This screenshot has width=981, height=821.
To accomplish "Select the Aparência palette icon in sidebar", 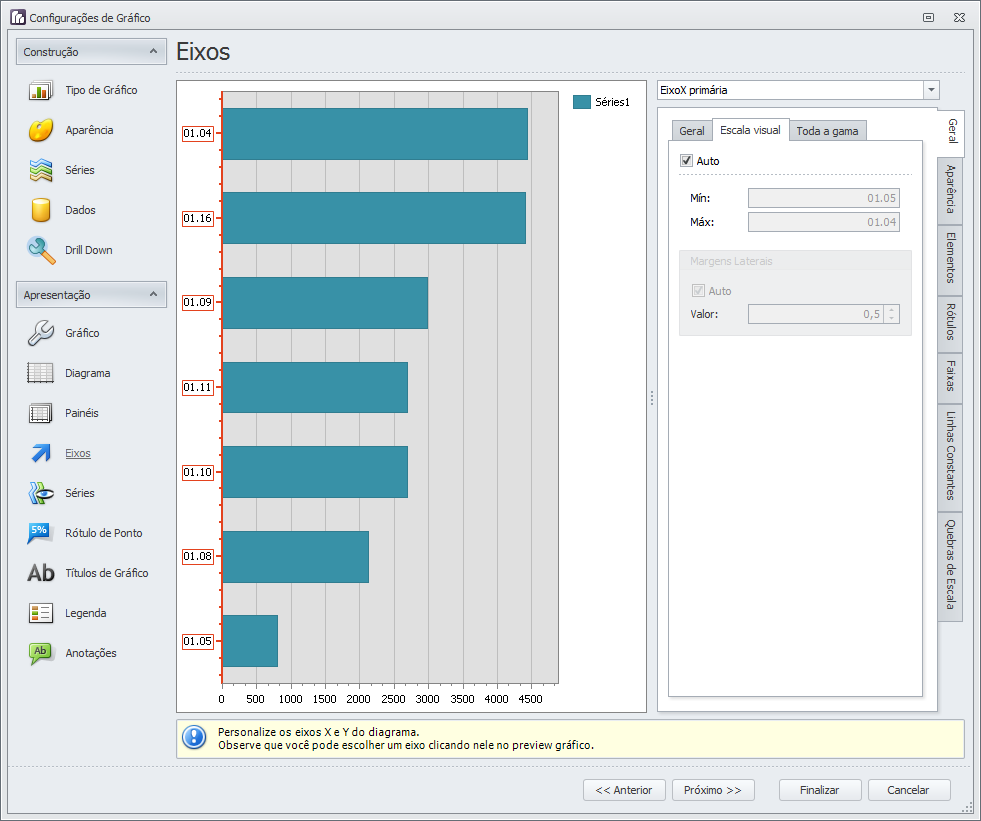I will [x=41, y=130].
